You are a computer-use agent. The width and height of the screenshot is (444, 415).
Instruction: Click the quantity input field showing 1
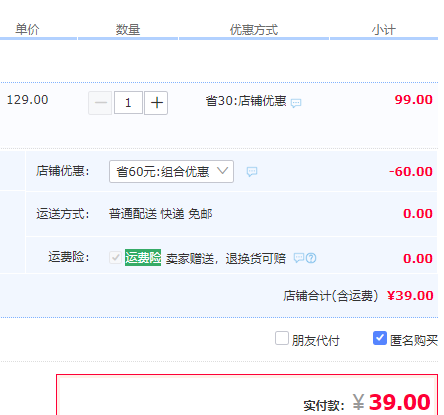pos(128,103)
